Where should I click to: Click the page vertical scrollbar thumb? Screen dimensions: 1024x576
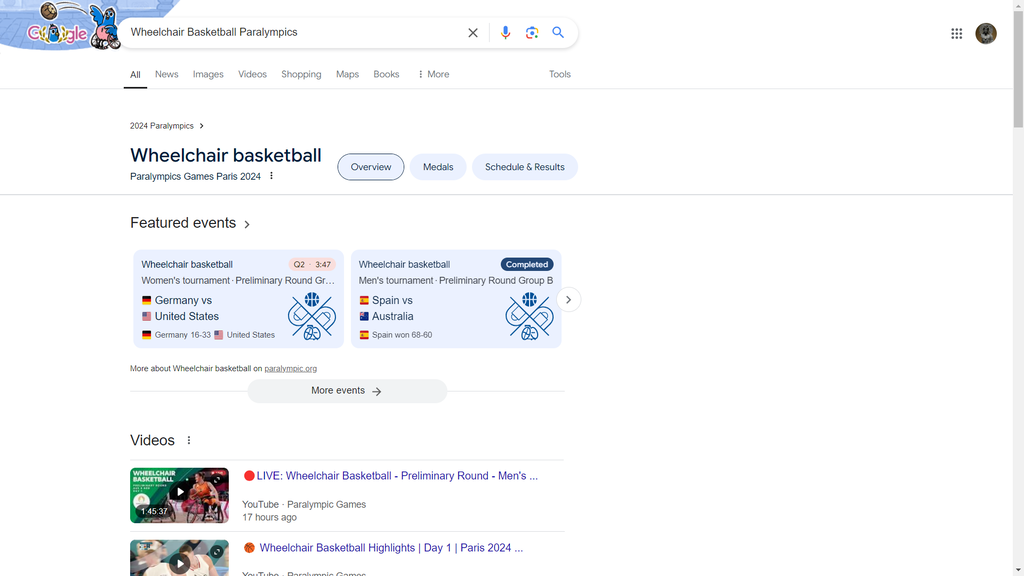tap(1018, 69)
